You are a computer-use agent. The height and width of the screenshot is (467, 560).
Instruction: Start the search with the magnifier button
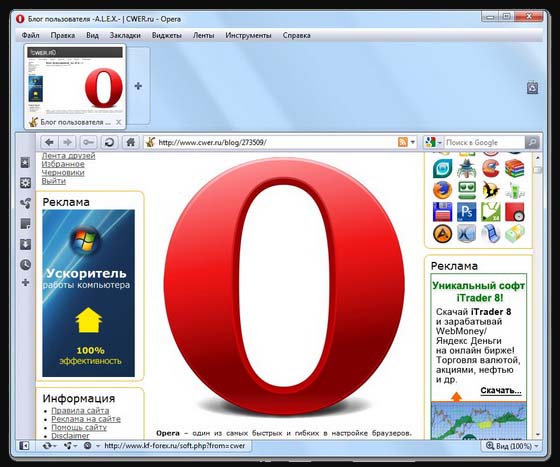point(532,142)
